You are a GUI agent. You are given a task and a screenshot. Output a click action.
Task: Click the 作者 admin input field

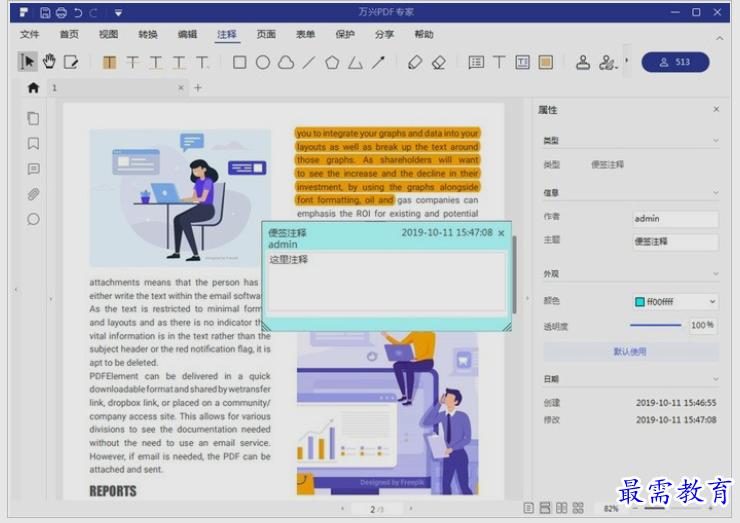click(x=675, y=219)
